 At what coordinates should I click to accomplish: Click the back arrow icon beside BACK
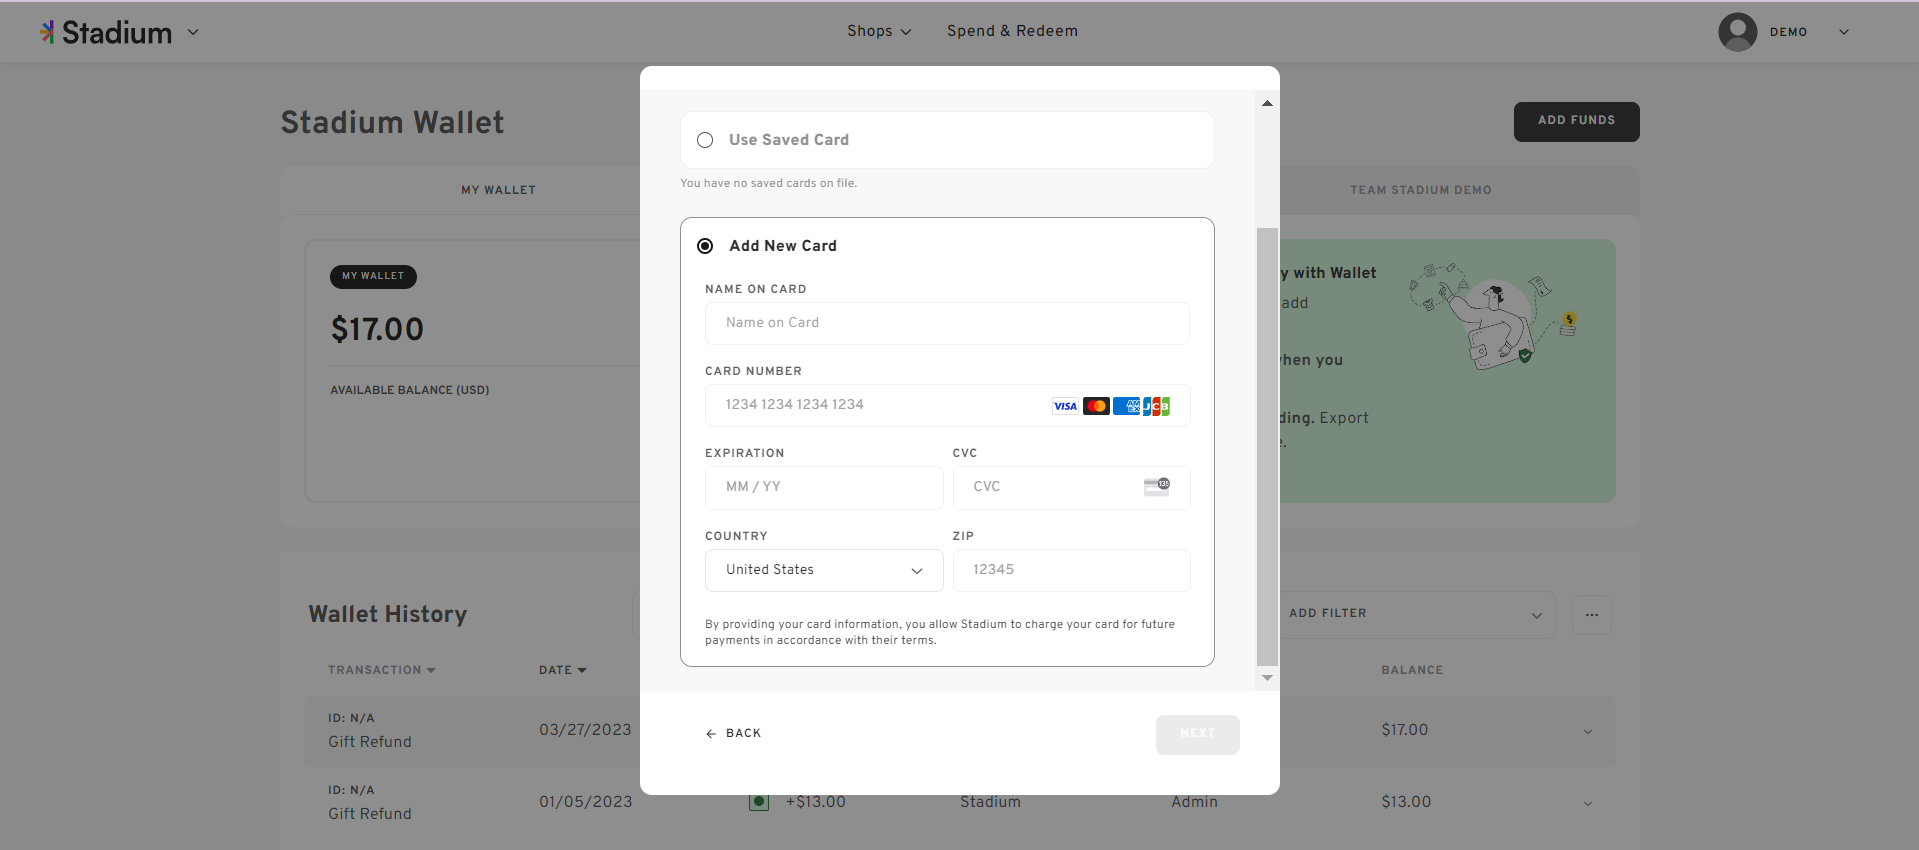[711, 734]
